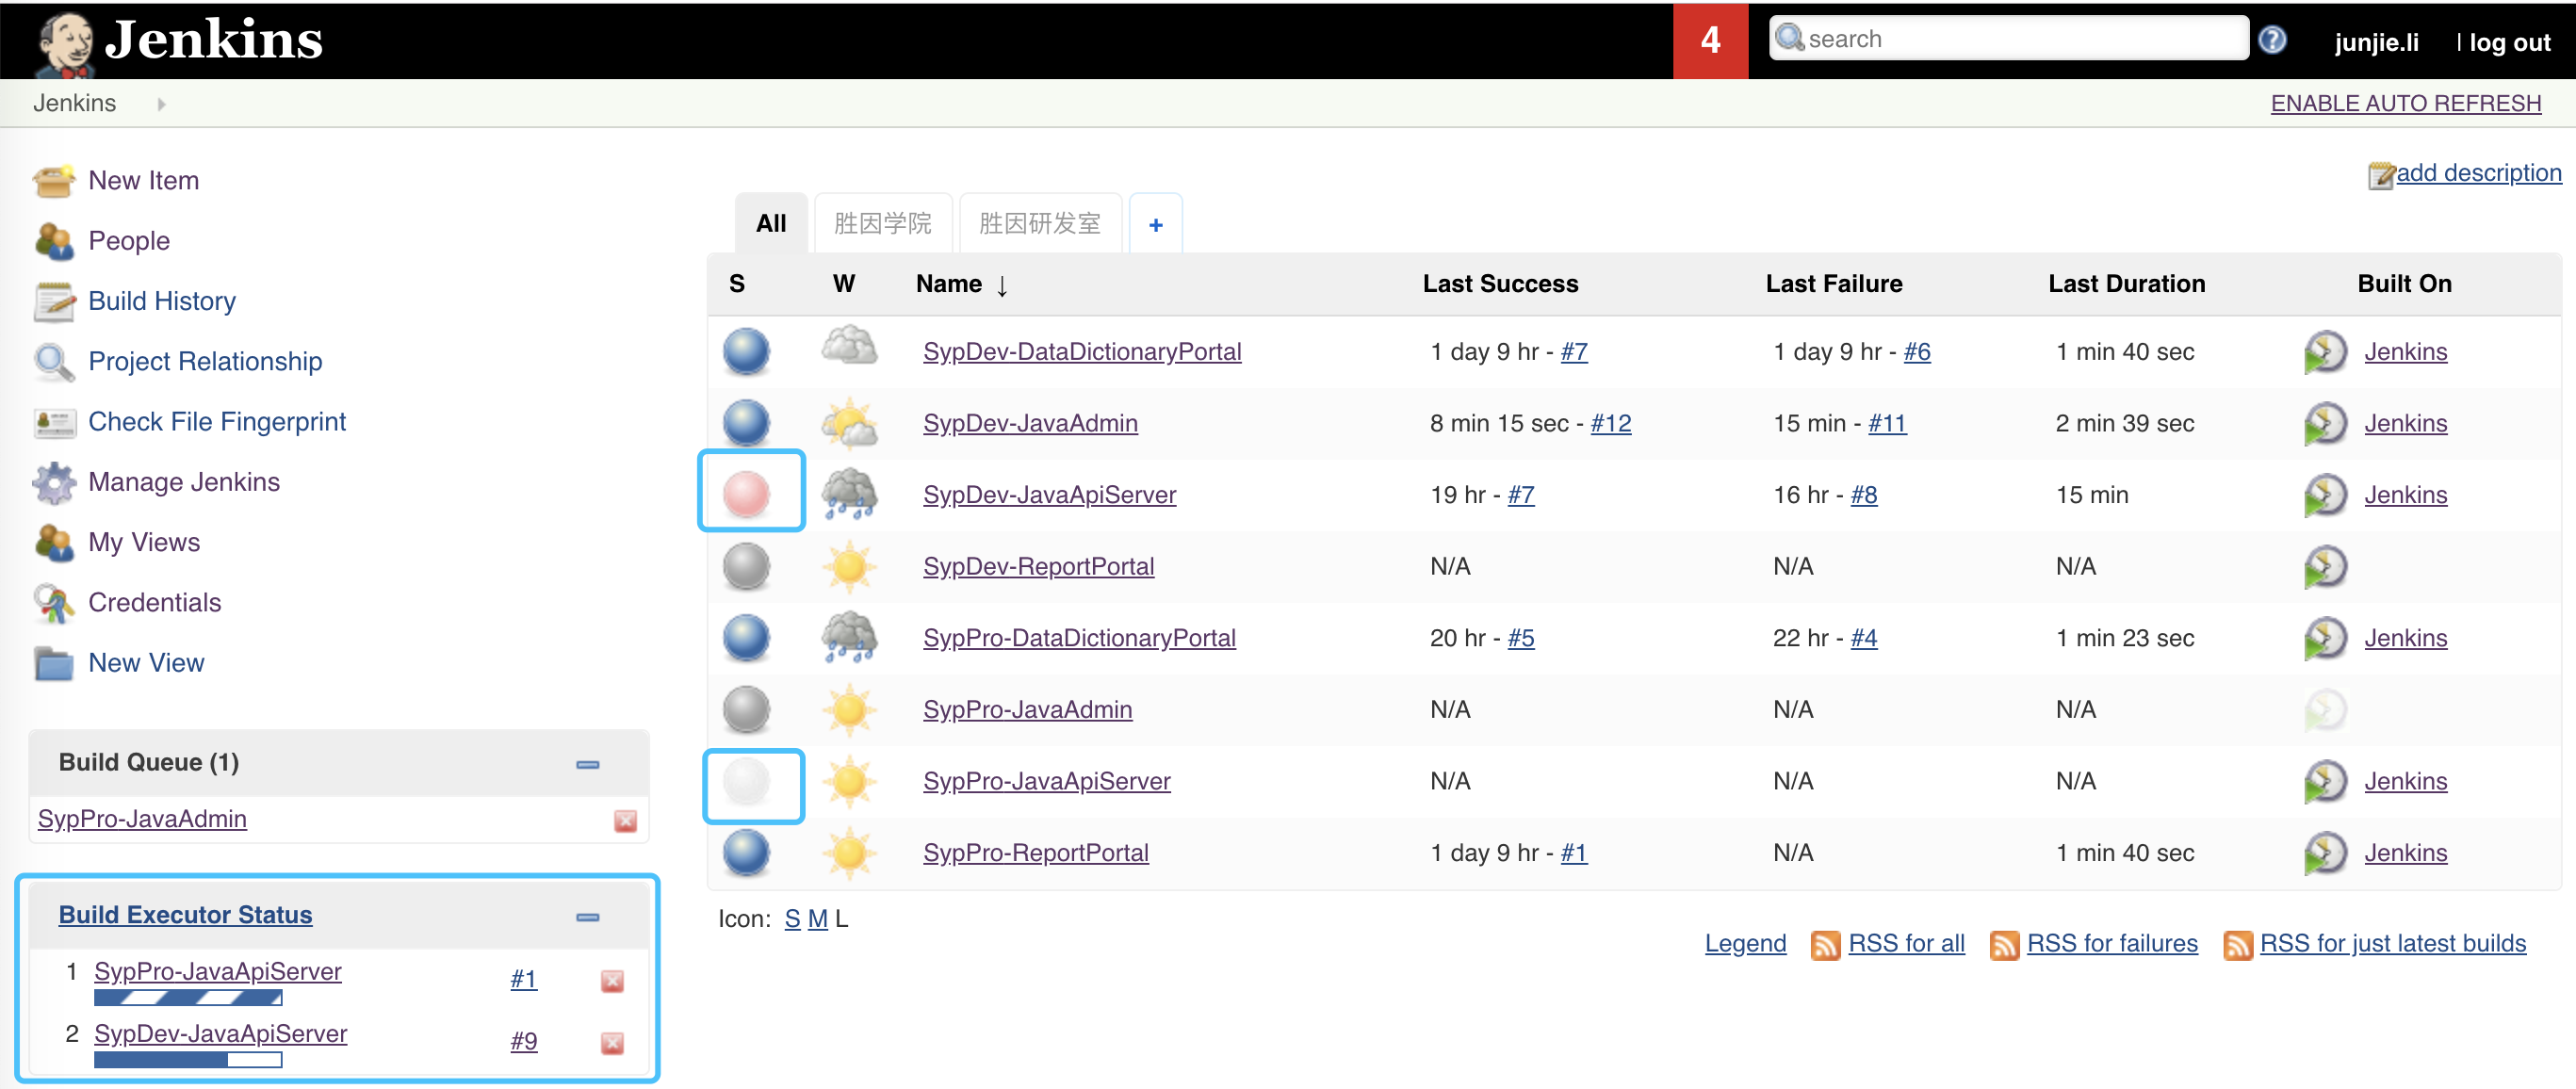The height and width of the screenshot is (1089, 2576).
Task: Sort jobs by Last Success column
Action: (x=1500, y=284)
